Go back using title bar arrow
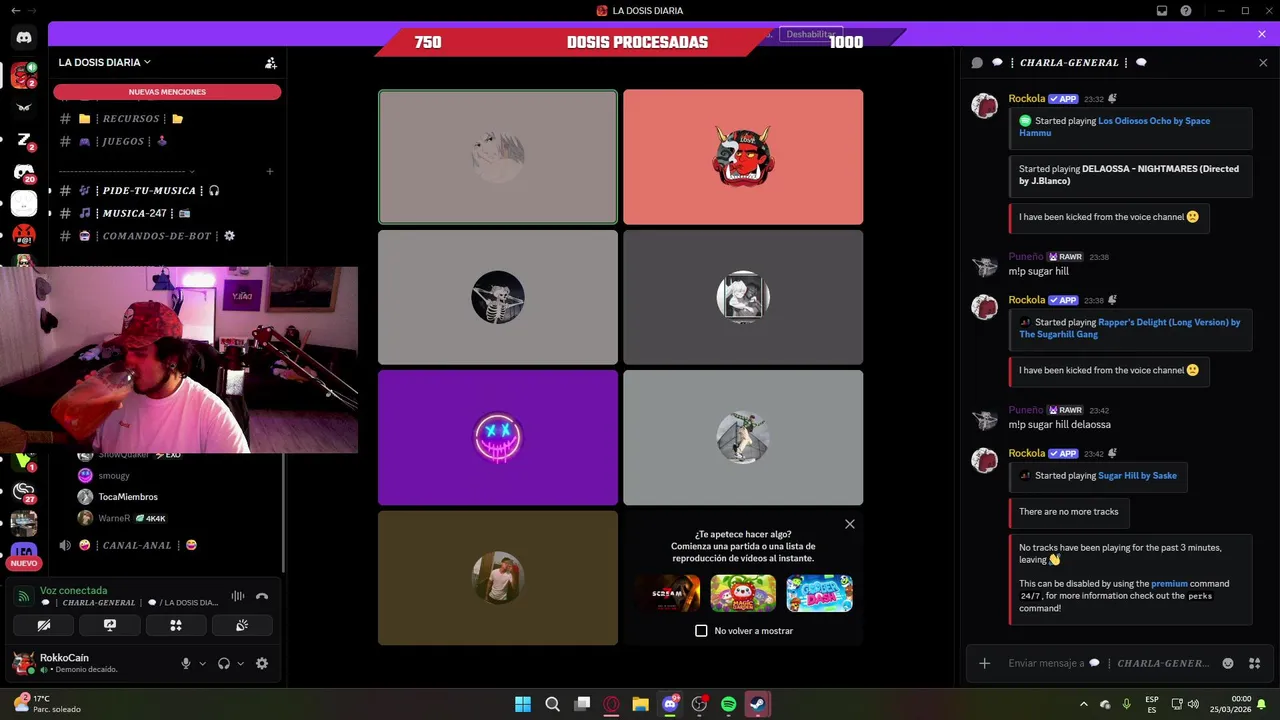 (15, 11)
